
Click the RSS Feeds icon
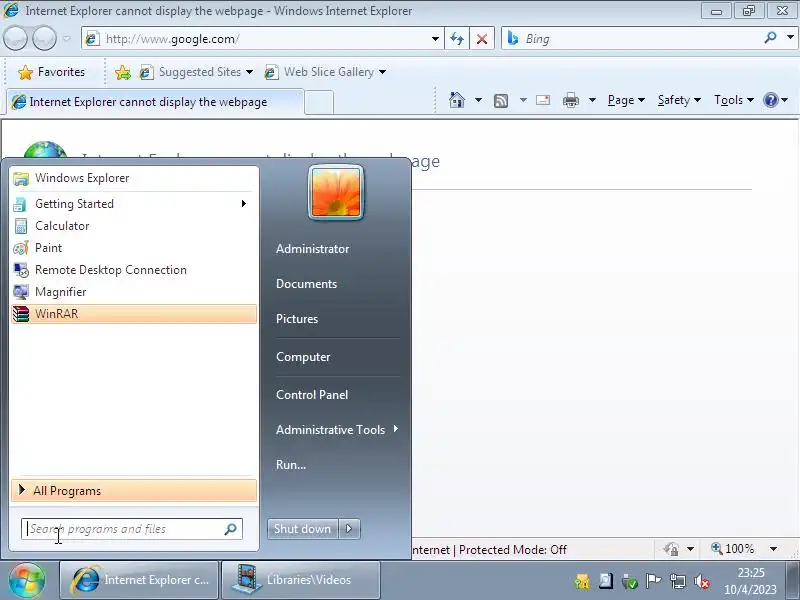click(501, 101)
